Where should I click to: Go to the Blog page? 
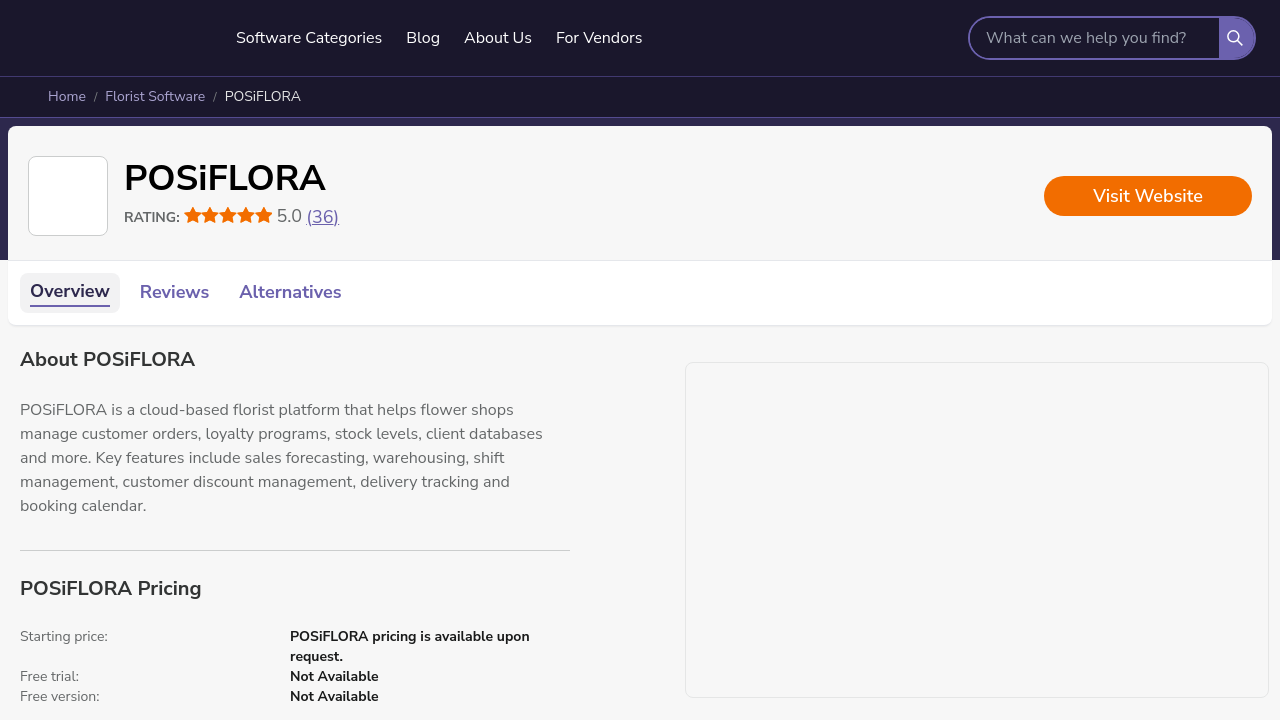click(x=423, y=38)
